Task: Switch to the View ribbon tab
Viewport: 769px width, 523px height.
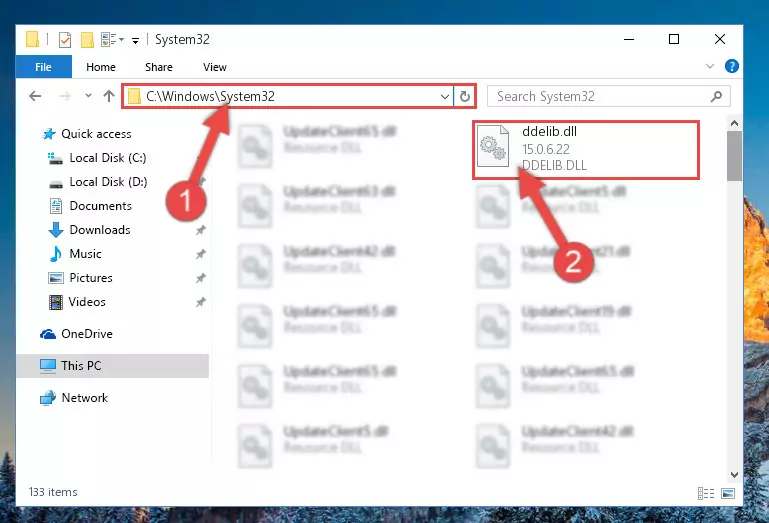Action: click(215, 67)
